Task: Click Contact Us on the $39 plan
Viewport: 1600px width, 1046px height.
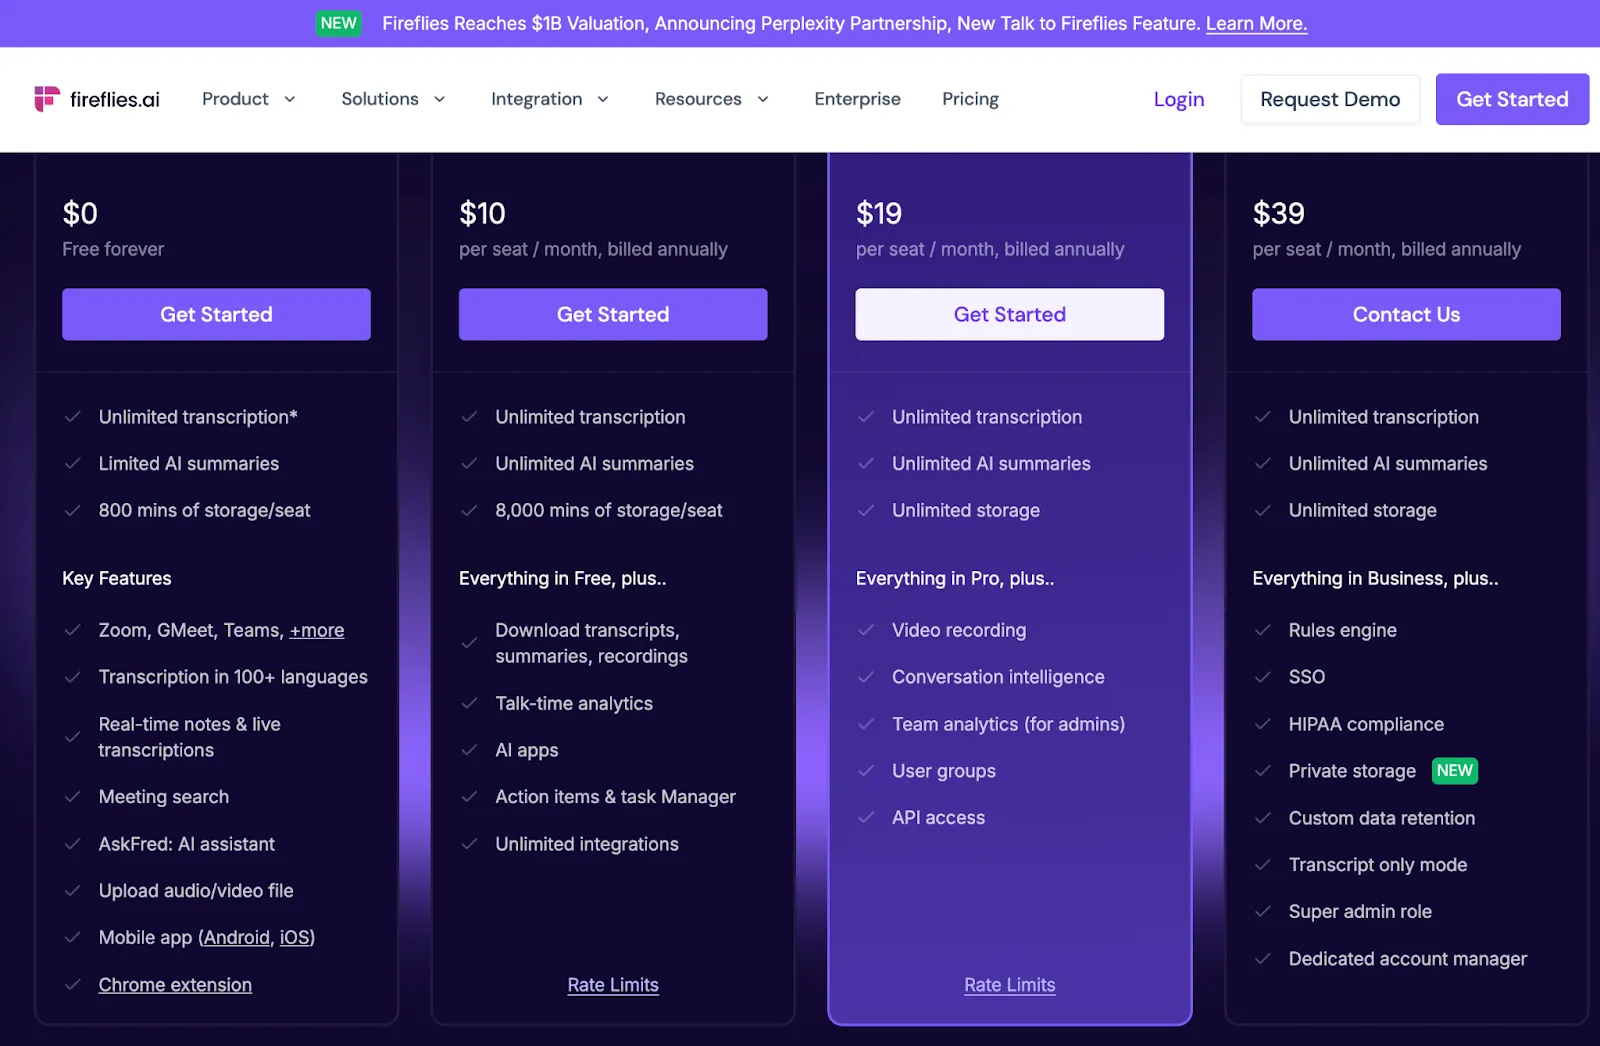Action: coord(1406,314)
